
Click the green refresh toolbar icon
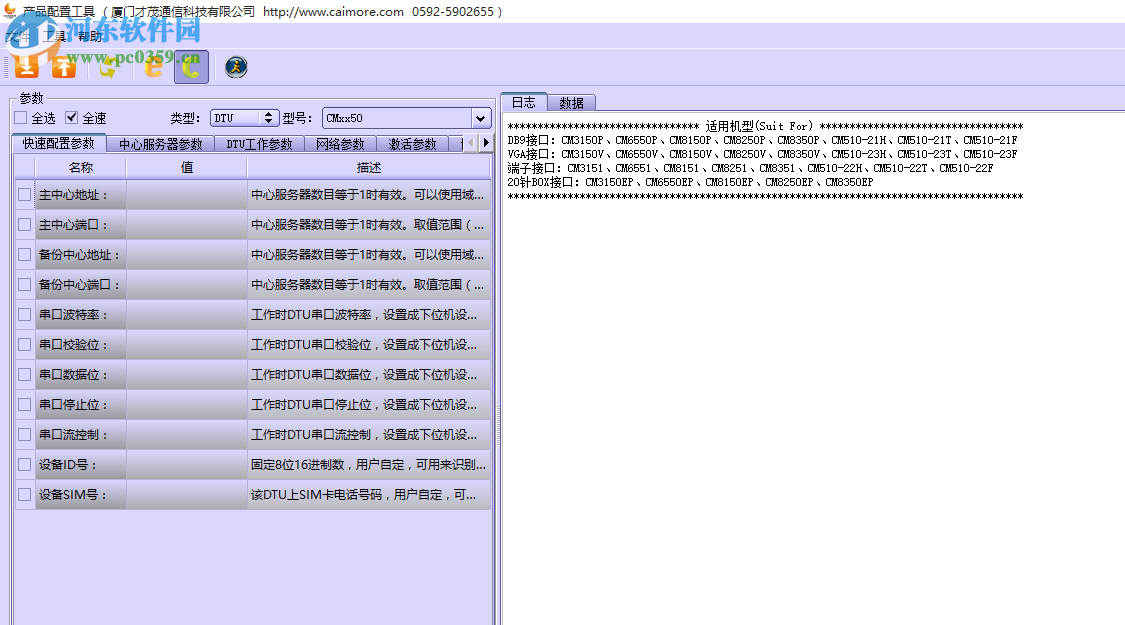pos(106,67)
